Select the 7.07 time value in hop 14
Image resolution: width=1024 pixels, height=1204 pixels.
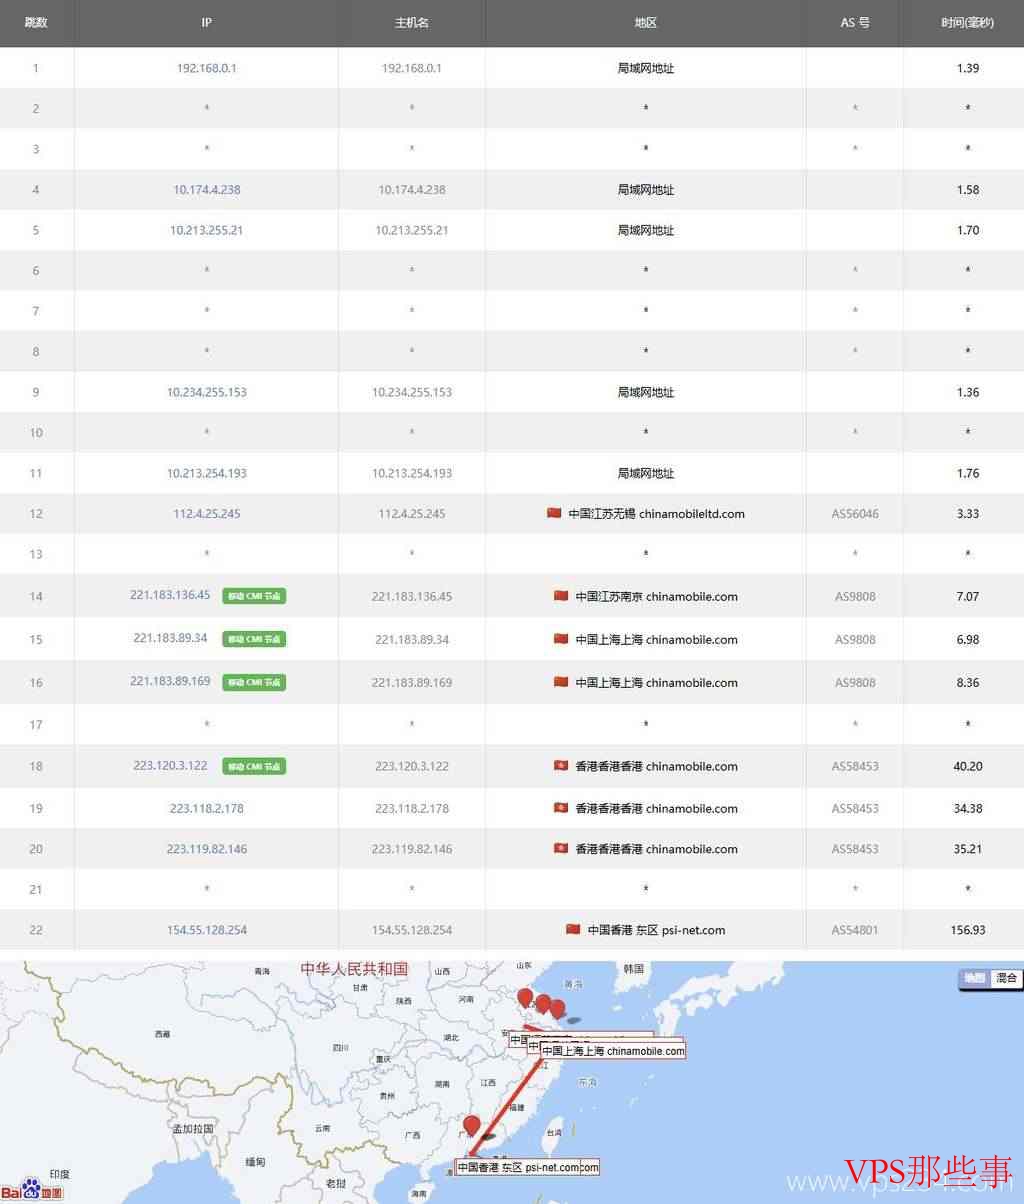tap(967, 596)
